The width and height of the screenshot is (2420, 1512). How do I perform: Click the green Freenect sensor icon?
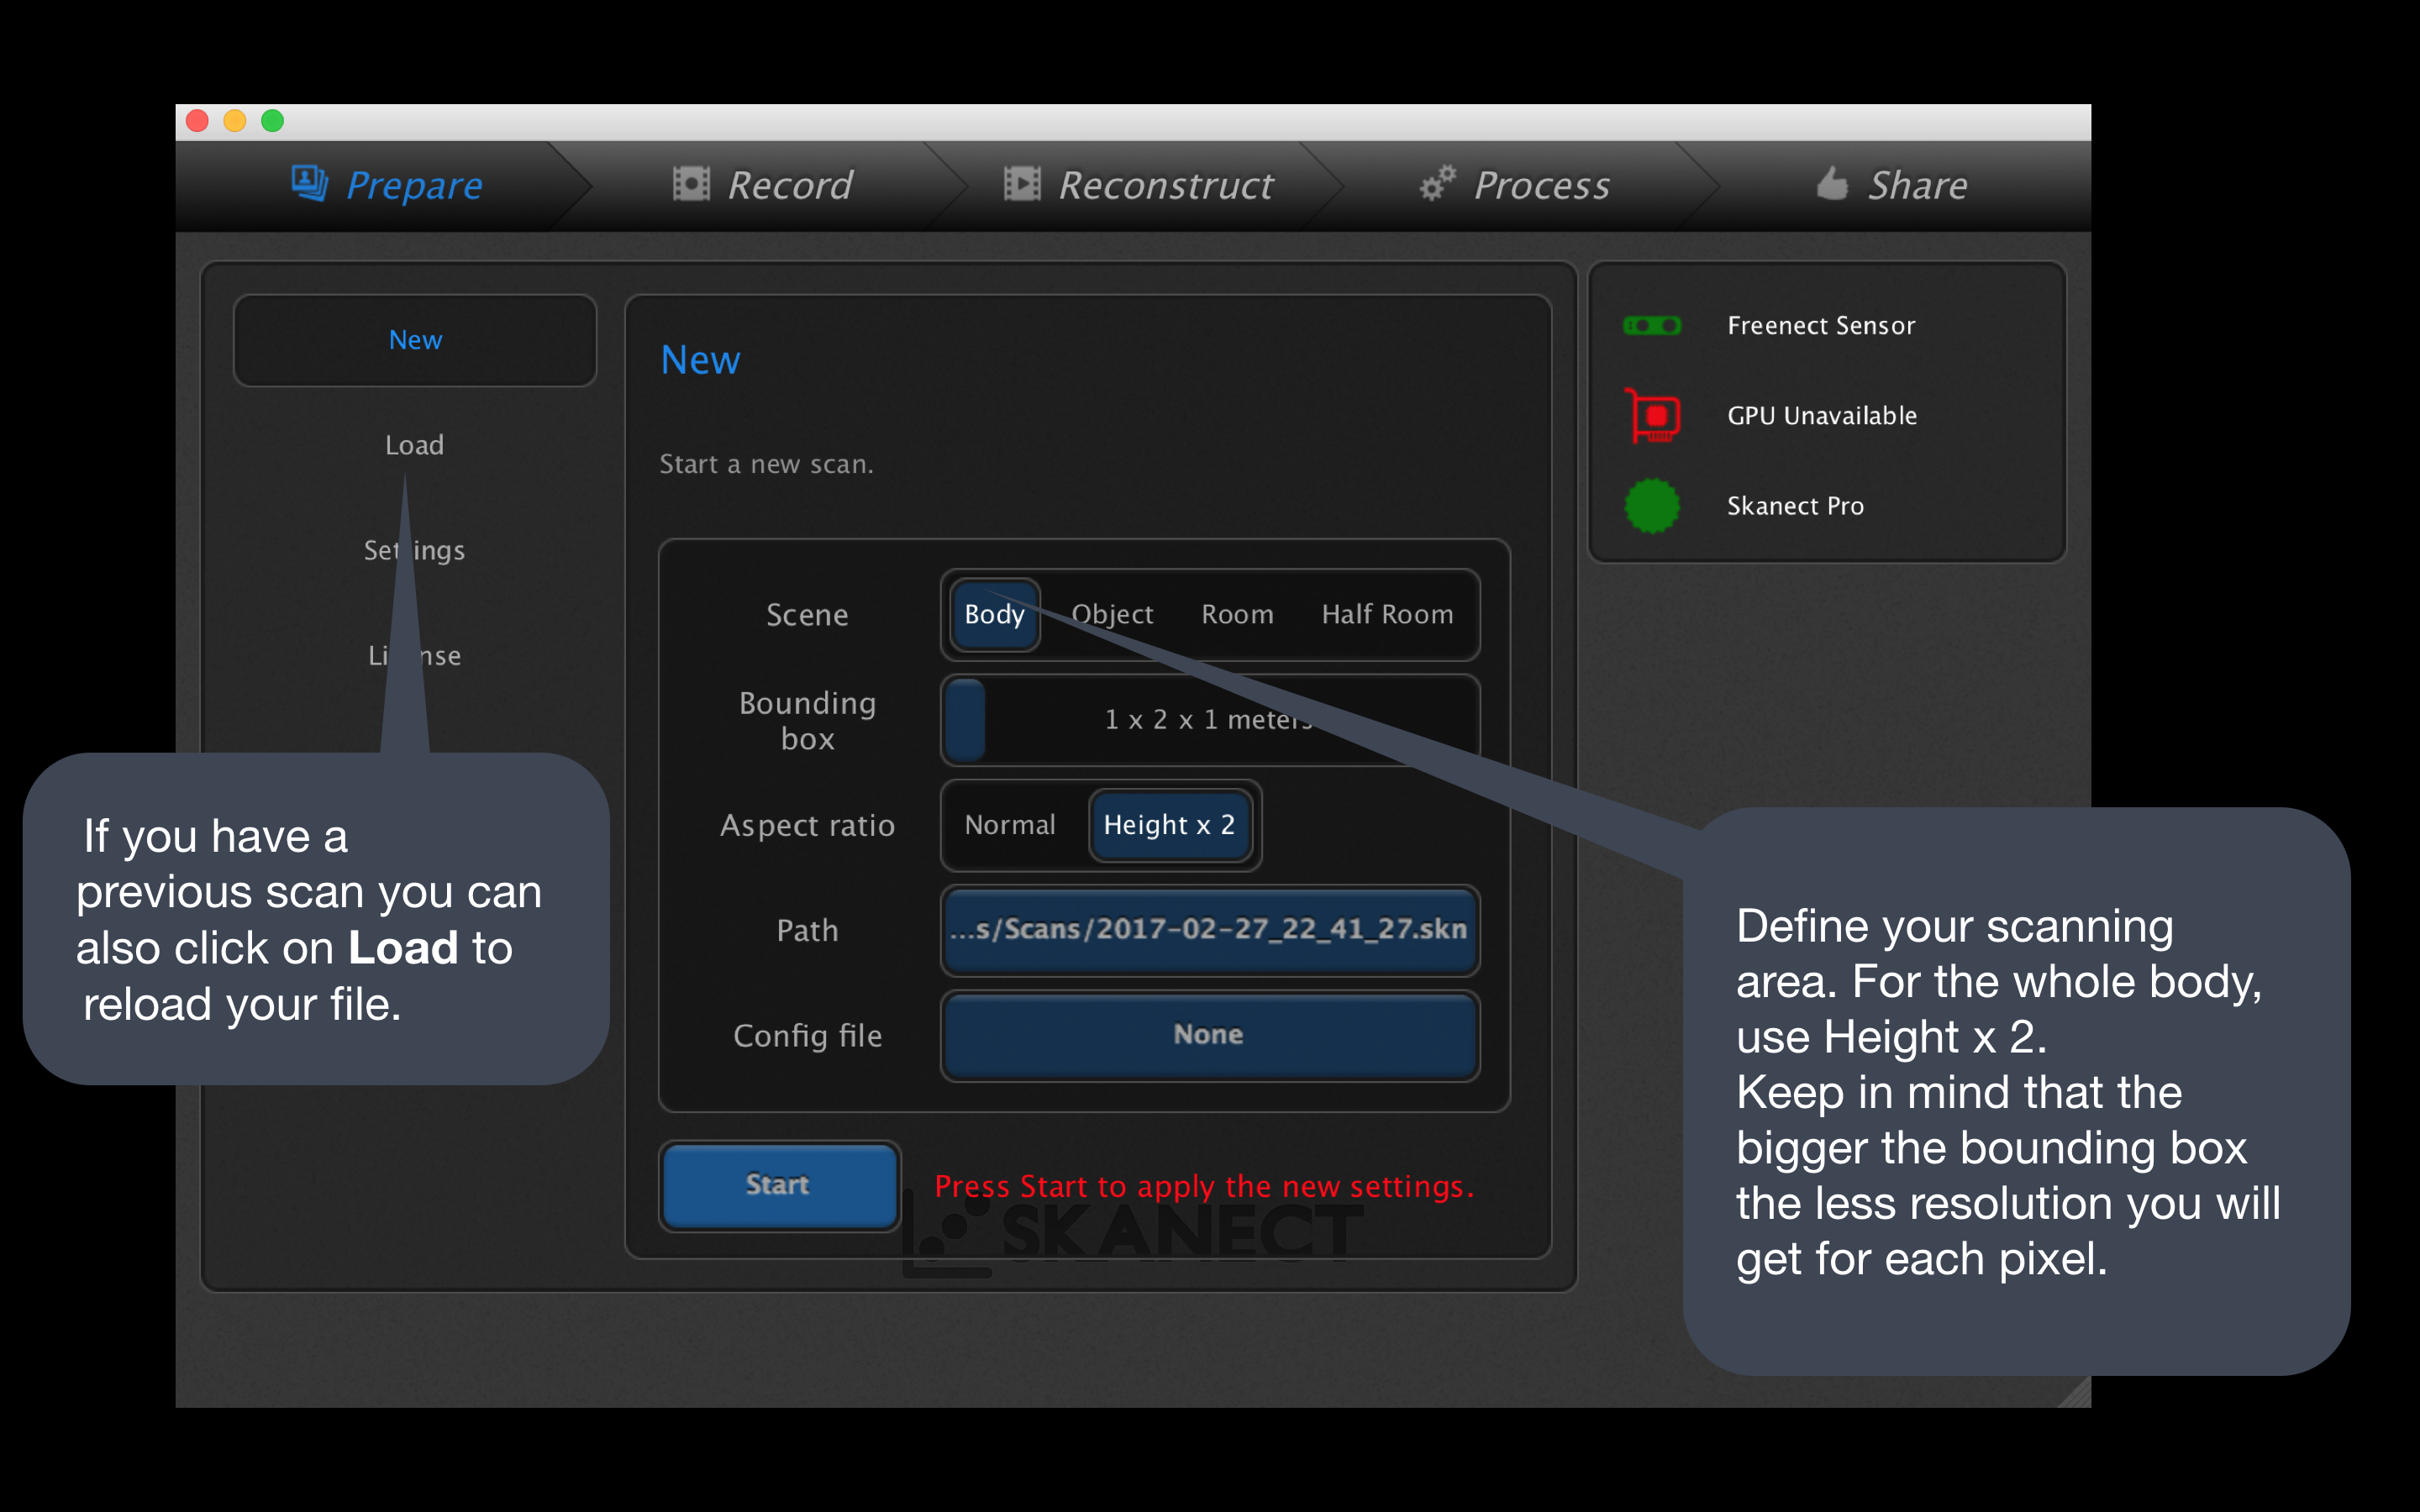tap(1652, 326)
